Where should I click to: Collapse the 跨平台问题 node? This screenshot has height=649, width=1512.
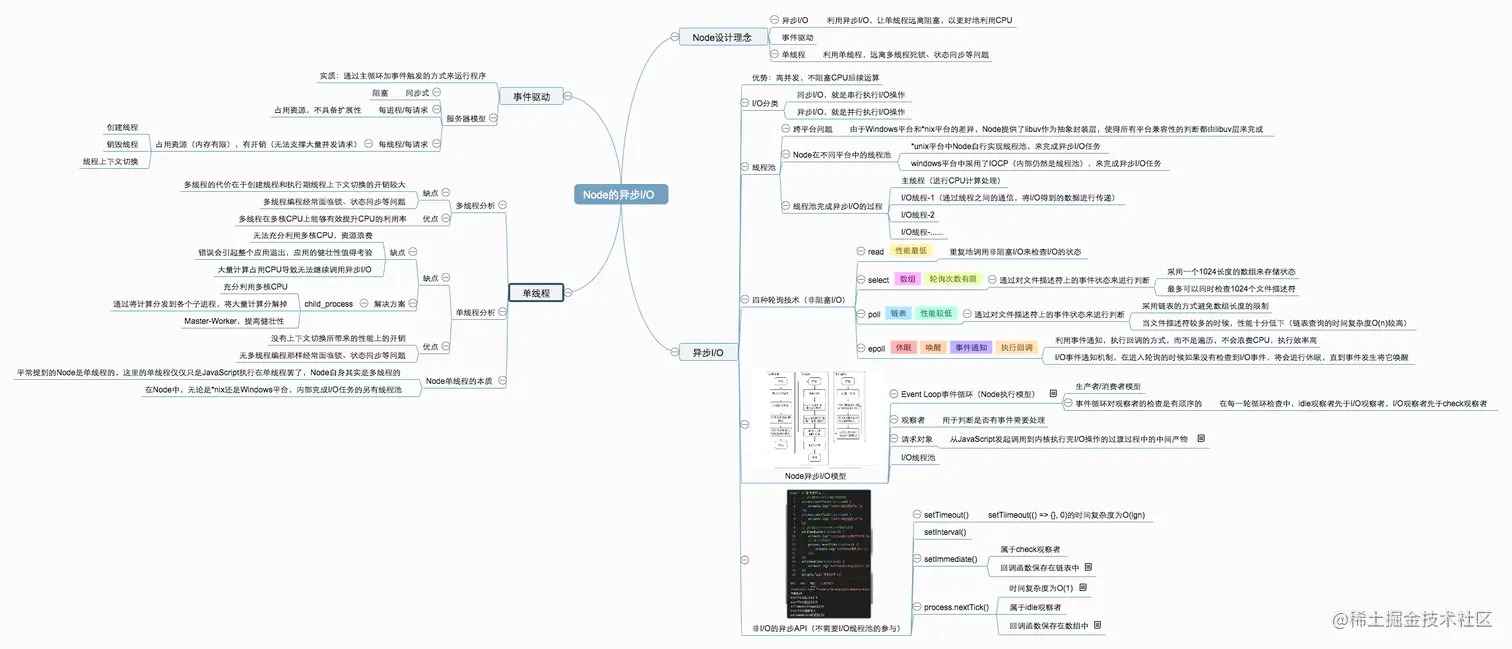pyautogui.click(x=785, y=129)
